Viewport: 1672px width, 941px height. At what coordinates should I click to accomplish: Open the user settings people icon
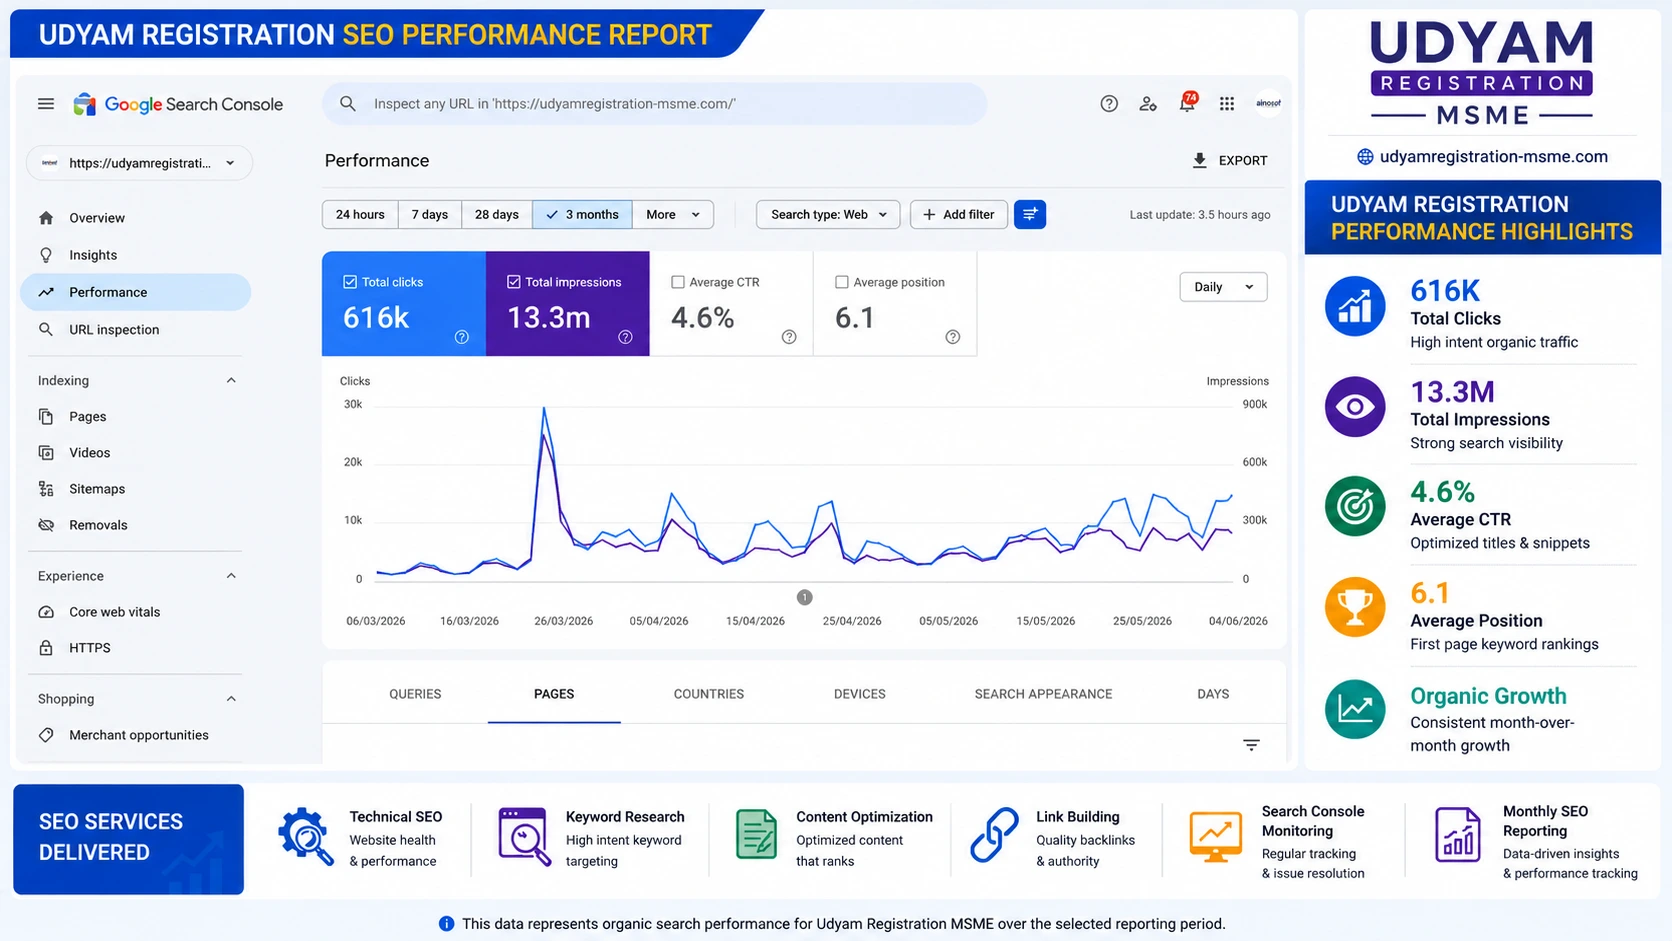pos(1148,104)
